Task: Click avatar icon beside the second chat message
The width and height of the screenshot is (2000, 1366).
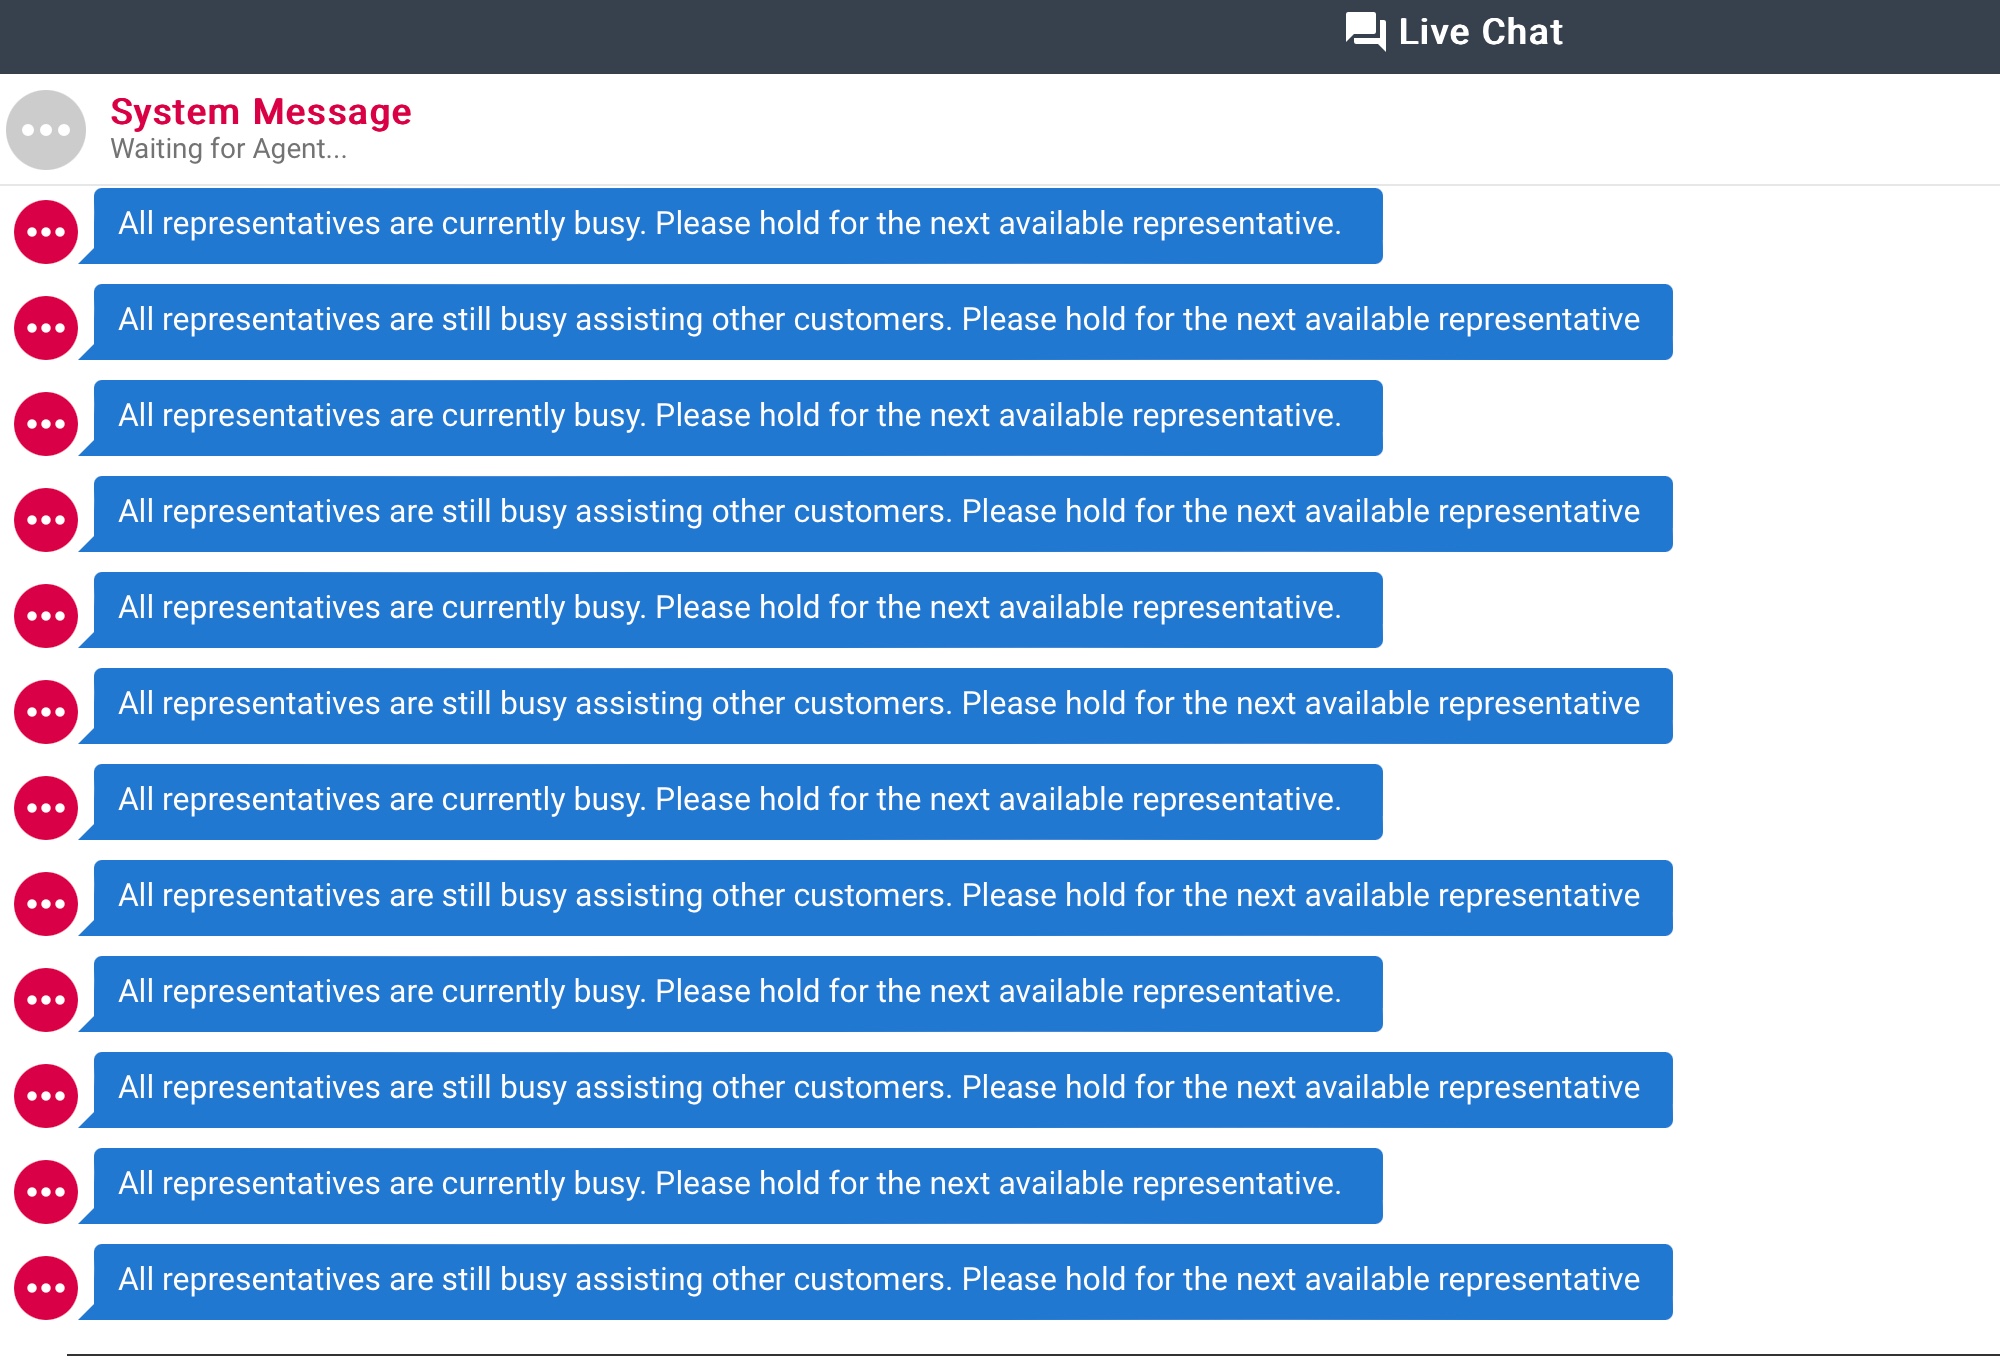Action: coord(46,328)
